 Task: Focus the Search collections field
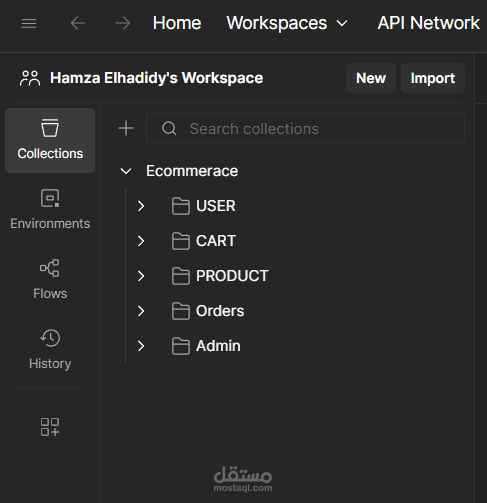coord(305,128)
